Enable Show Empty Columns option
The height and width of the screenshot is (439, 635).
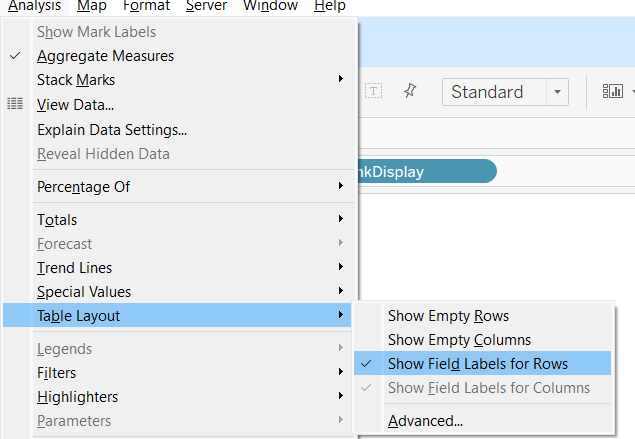coord(459,340)
